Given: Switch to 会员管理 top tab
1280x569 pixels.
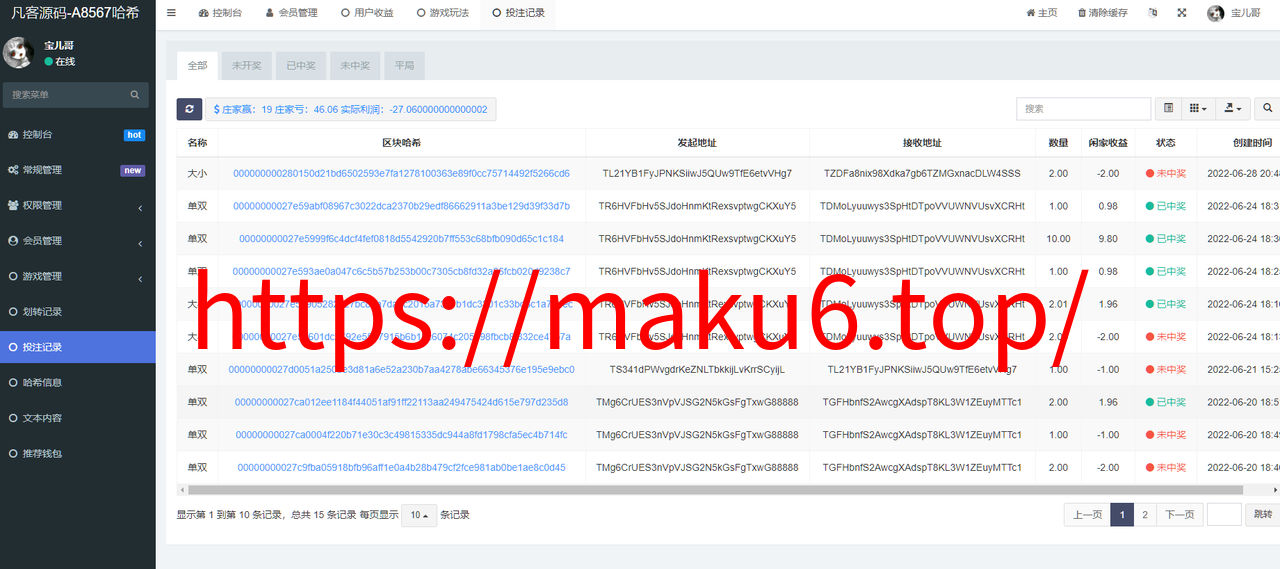Looking at the screenshot, I should (291, 13).
